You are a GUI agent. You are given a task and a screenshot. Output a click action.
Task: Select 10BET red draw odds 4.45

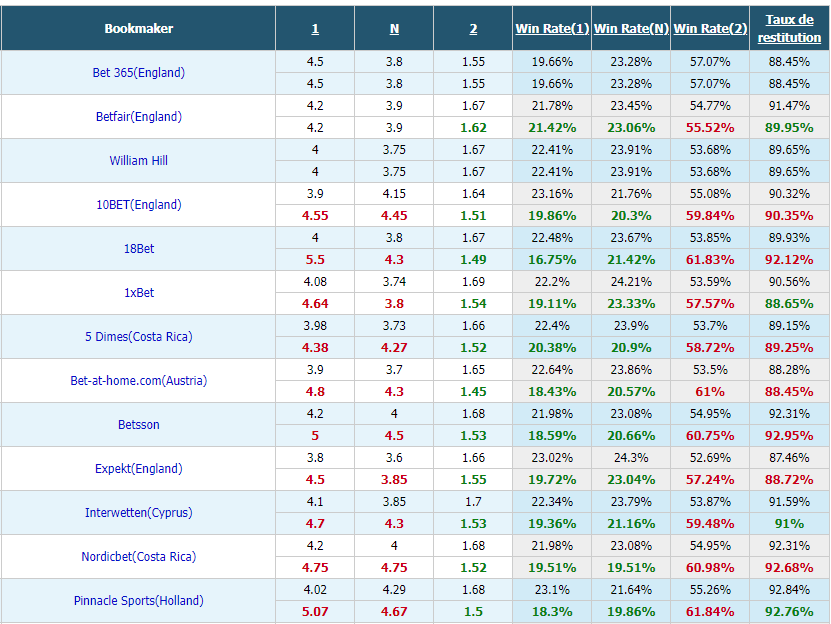(394, 216)
